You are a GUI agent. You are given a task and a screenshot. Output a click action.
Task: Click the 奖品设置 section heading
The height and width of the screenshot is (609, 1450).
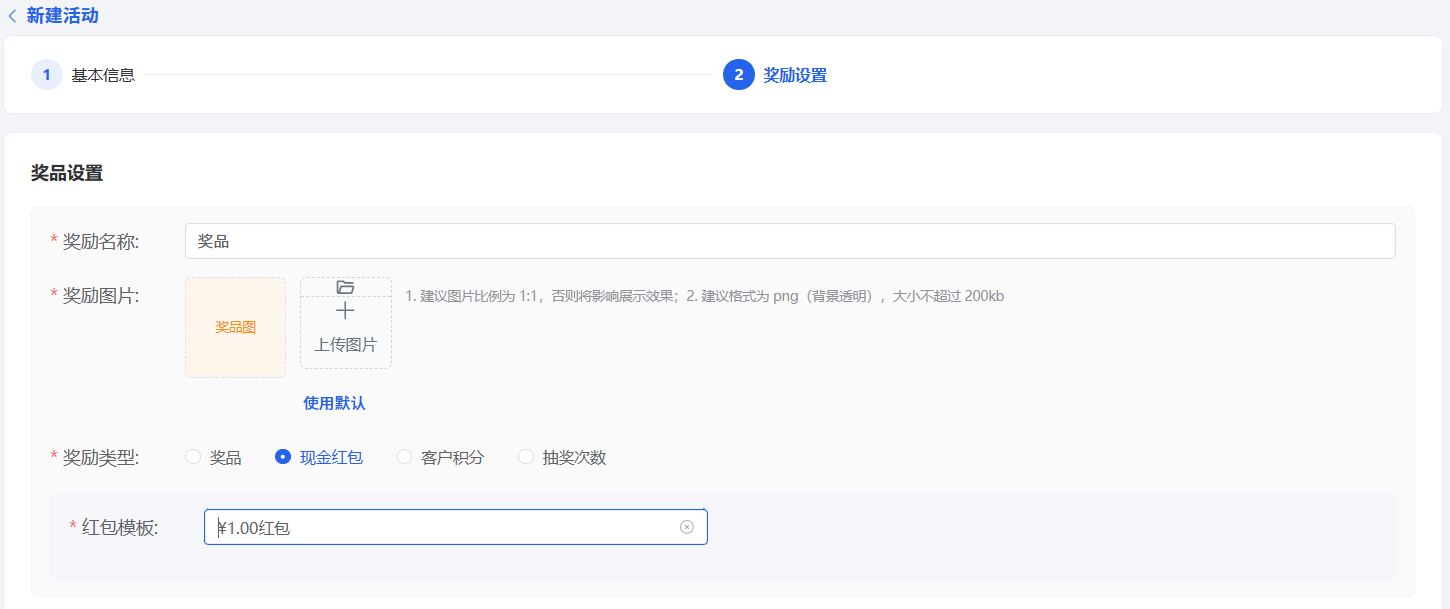pos(67,173)
